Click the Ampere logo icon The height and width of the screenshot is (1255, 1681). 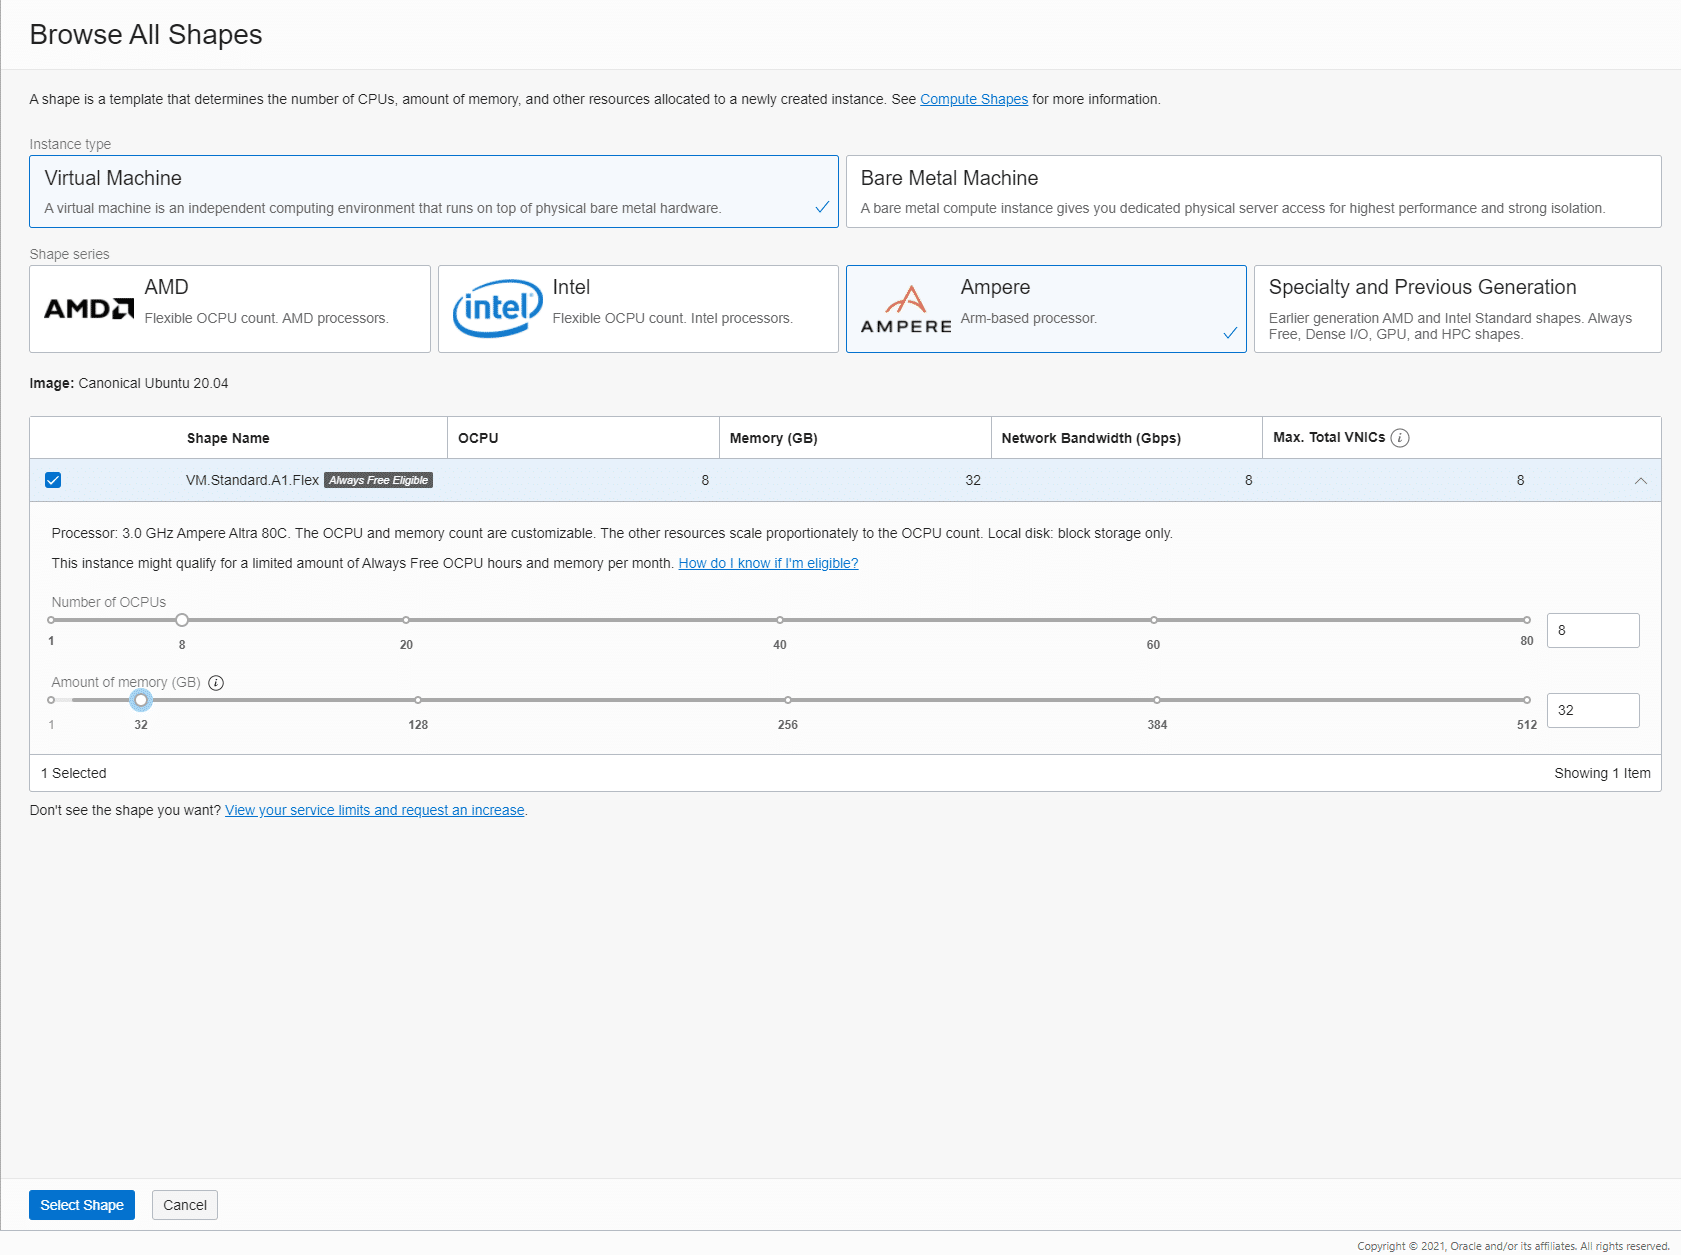click(x=906, y=310)
